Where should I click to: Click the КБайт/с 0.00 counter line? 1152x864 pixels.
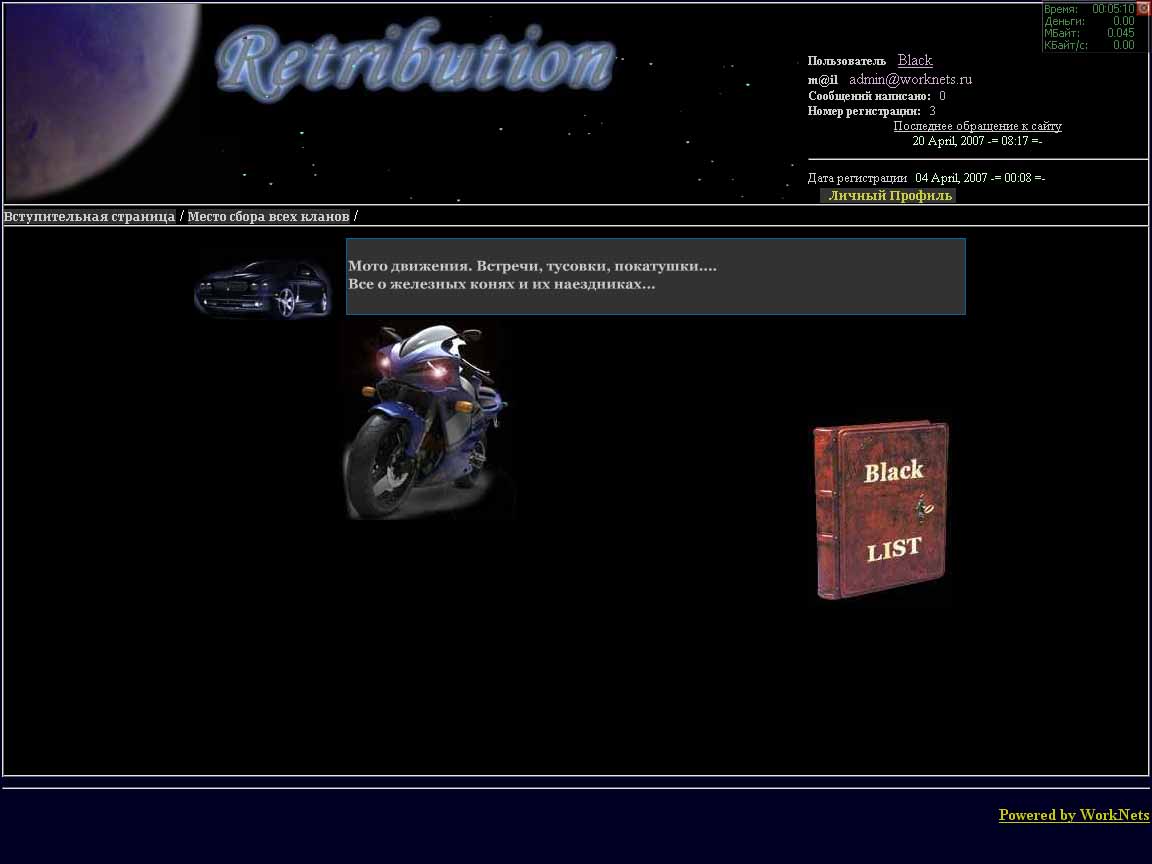click(x=1089, y=45)
